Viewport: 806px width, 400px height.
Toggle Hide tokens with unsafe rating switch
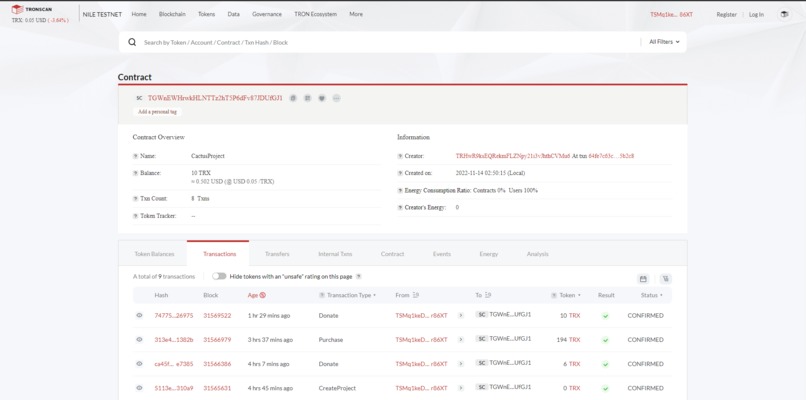click(219, 276)
